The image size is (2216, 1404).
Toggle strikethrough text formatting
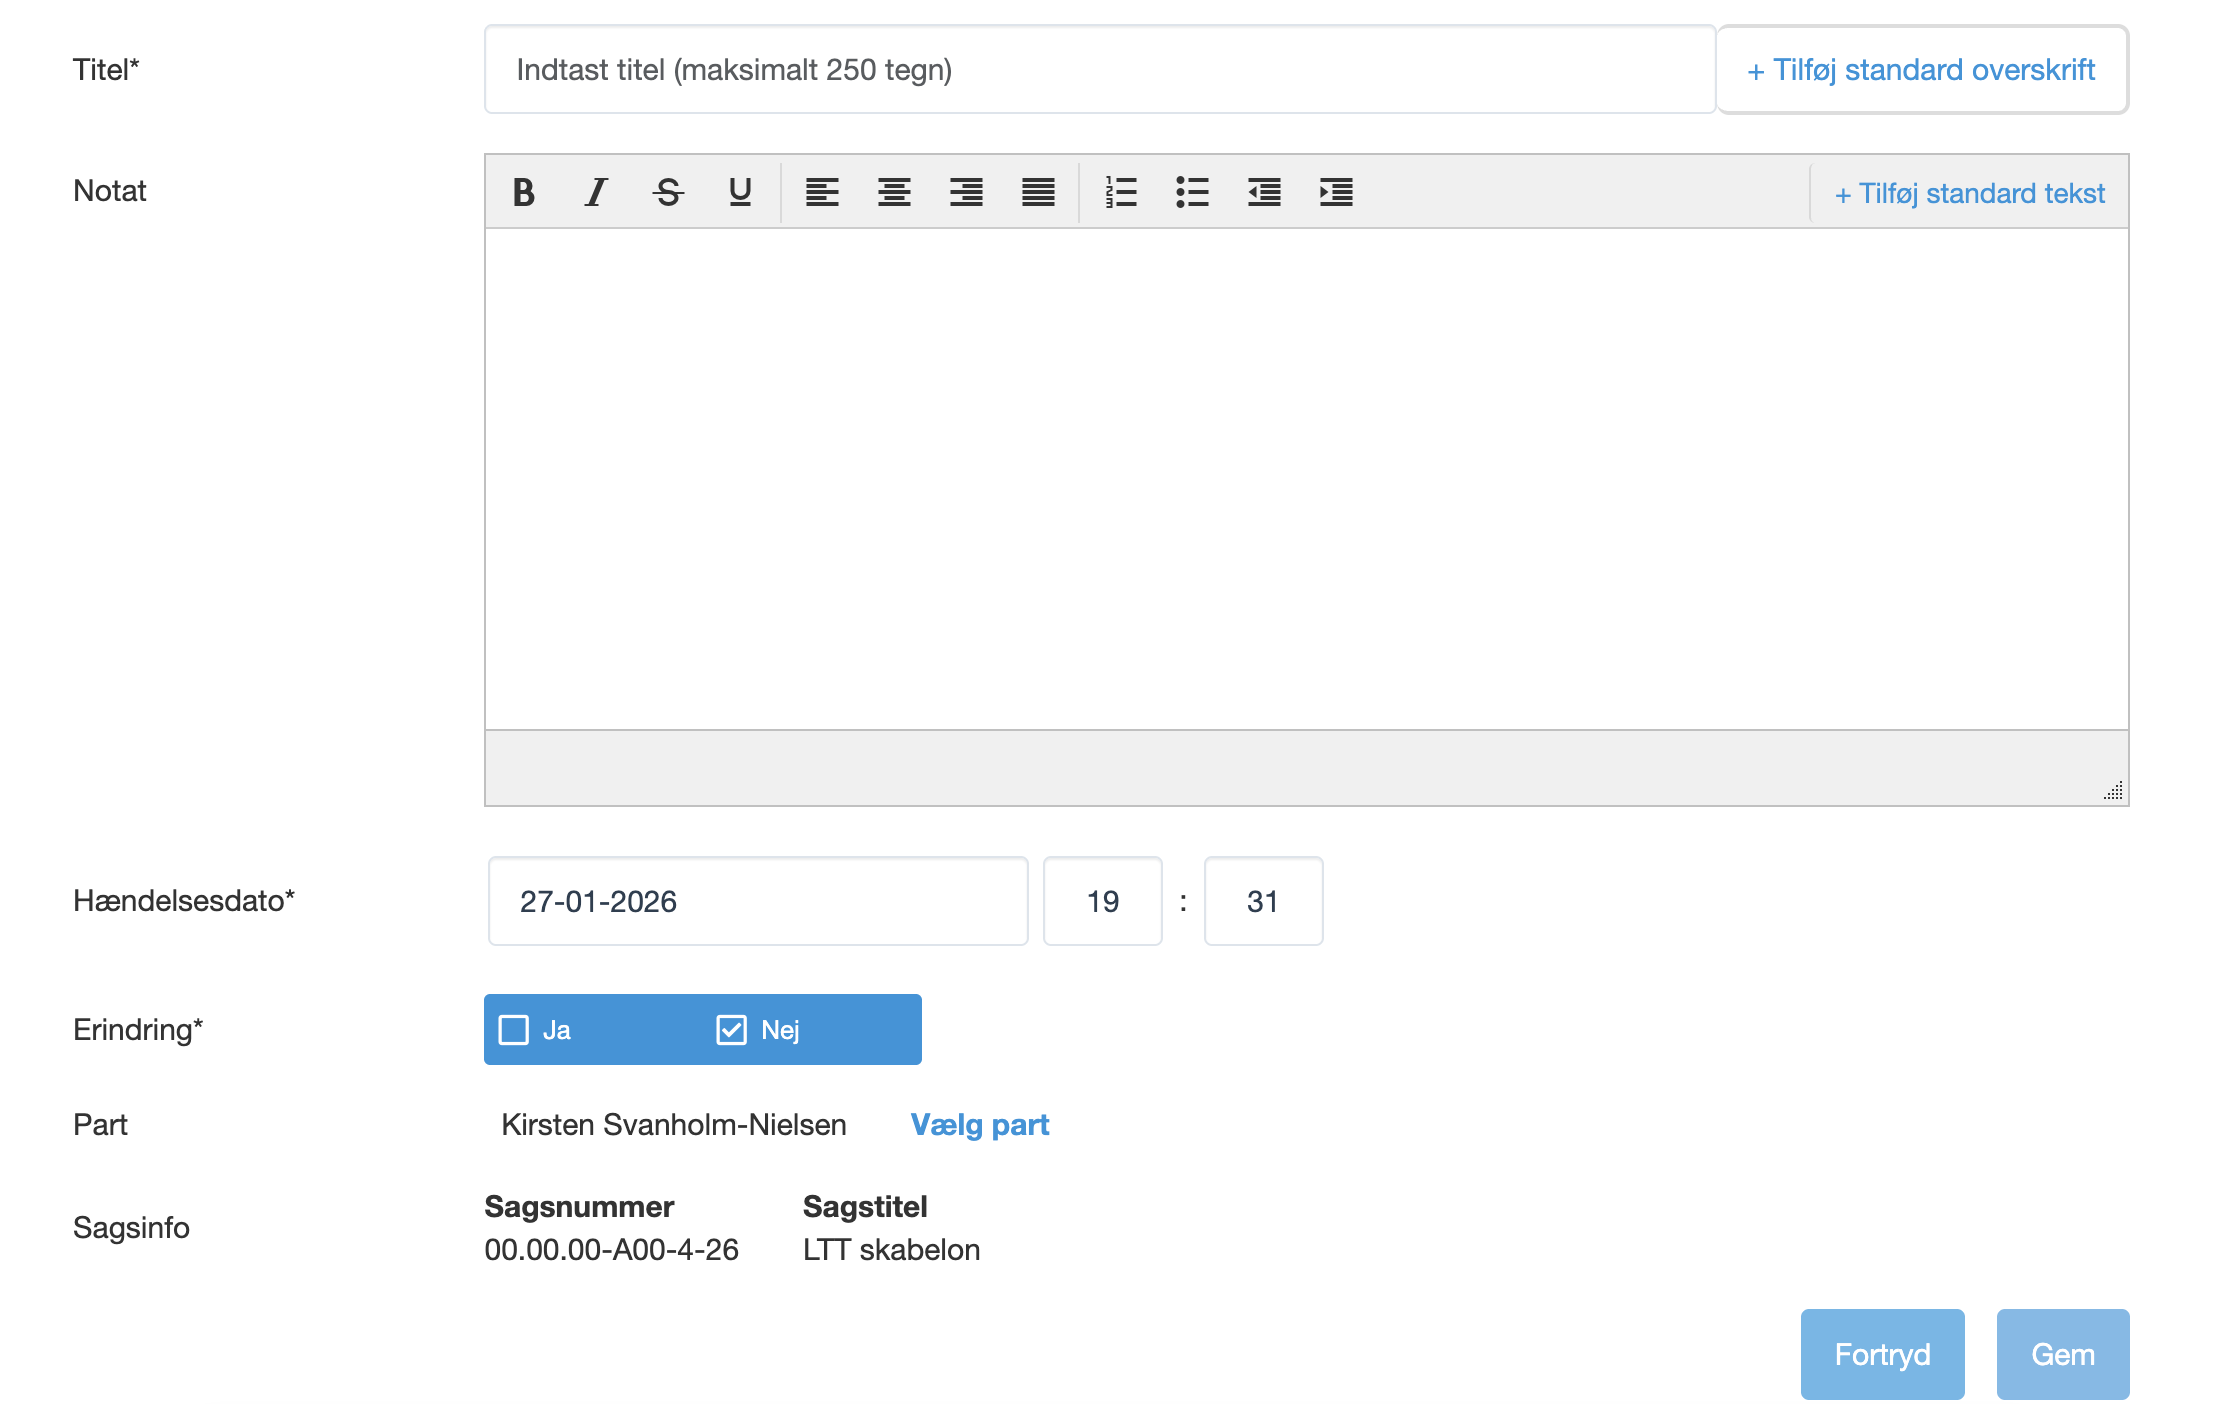(668, 192)
